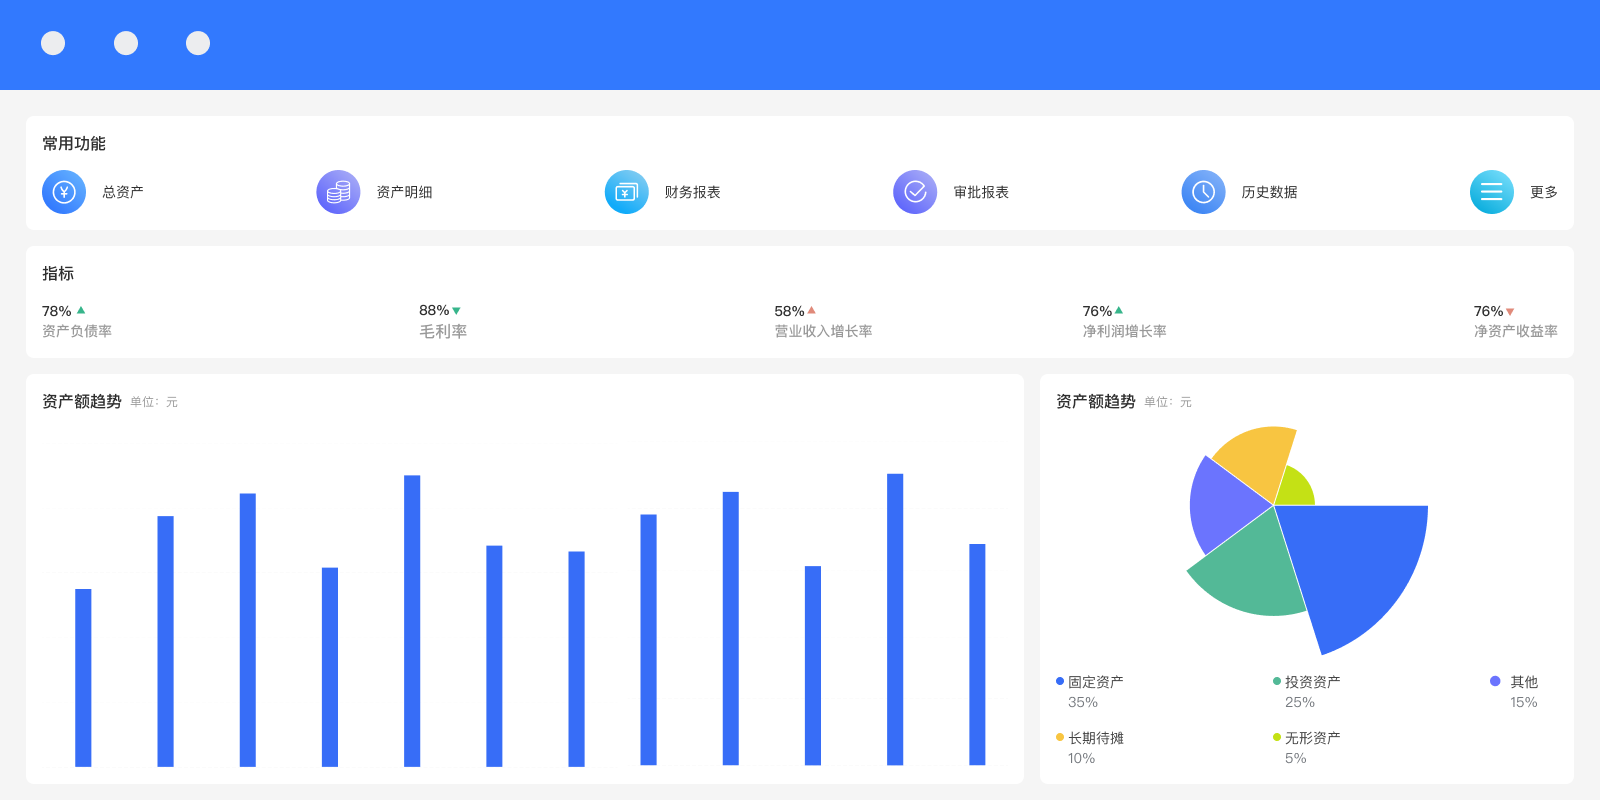Click the 78% indicator value
This screenshot has height=800, width=1600.
(57, 311)
